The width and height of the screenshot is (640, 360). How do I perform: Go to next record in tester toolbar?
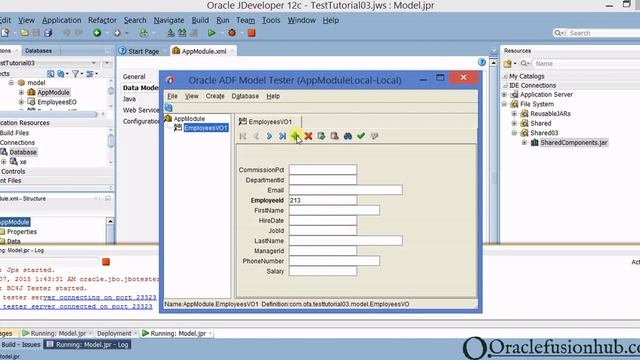tap(269, 136)
